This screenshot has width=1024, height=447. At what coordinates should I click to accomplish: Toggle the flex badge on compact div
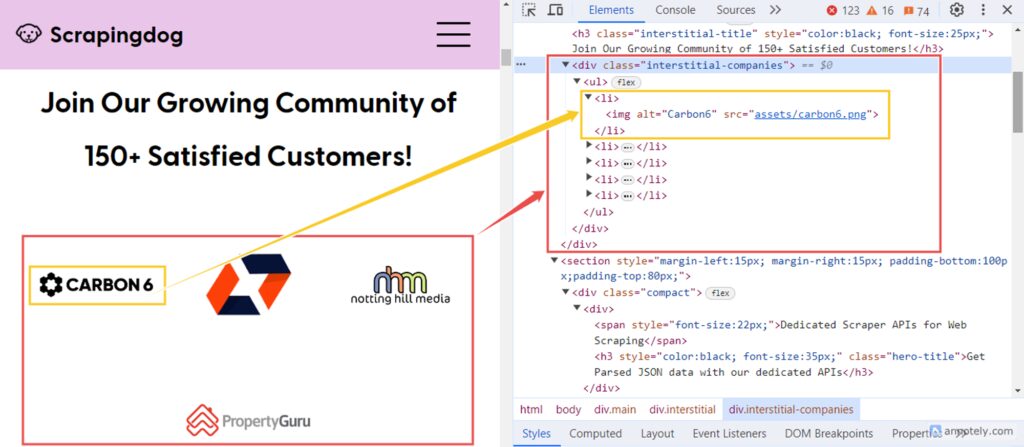720,293
